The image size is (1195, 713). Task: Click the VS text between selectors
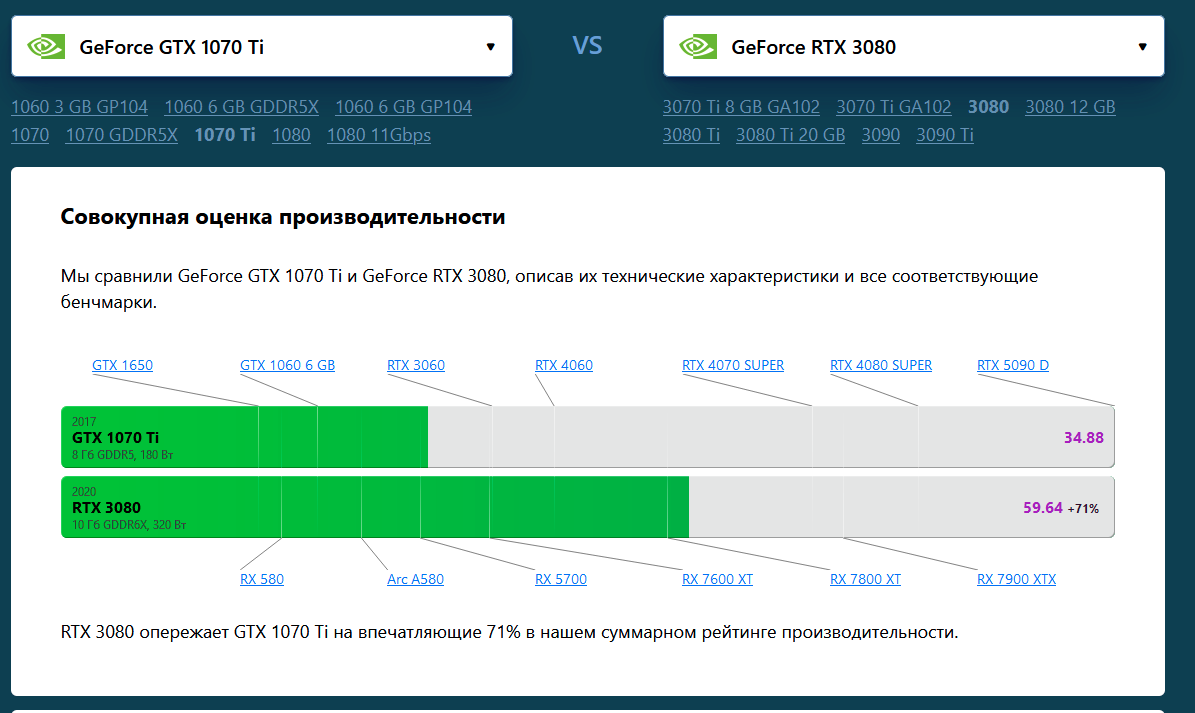[588, 46]
